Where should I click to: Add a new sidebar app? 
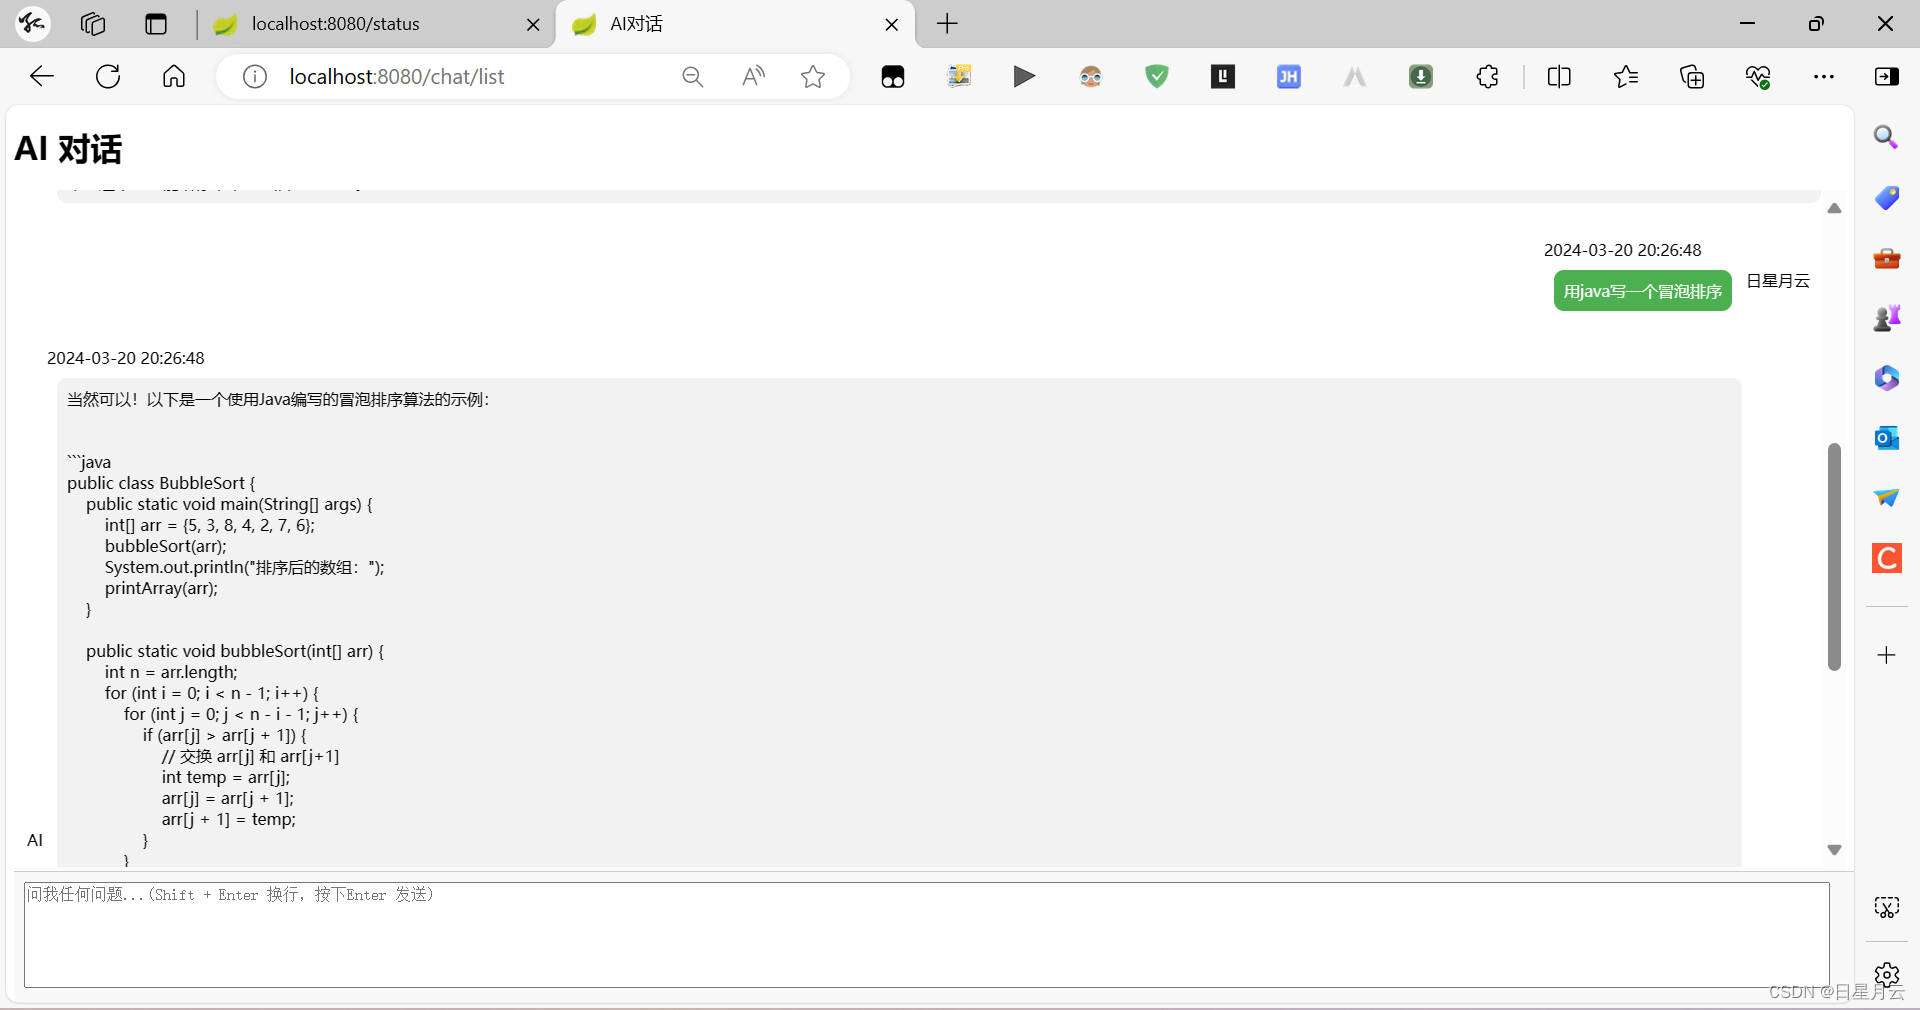pos(1886,655)
